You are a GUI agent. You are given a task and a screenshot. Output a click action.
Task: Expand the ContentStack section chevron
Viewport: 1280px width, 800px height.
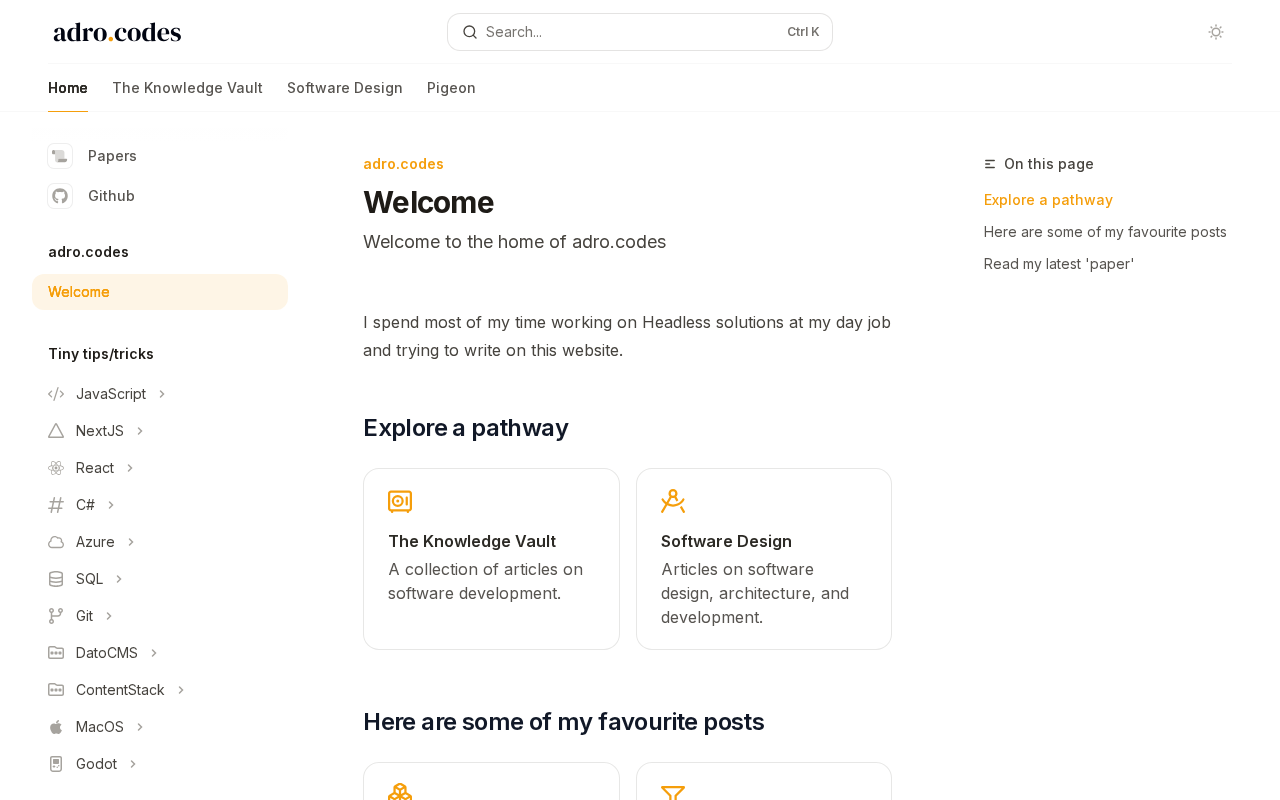tap(181, 690)
